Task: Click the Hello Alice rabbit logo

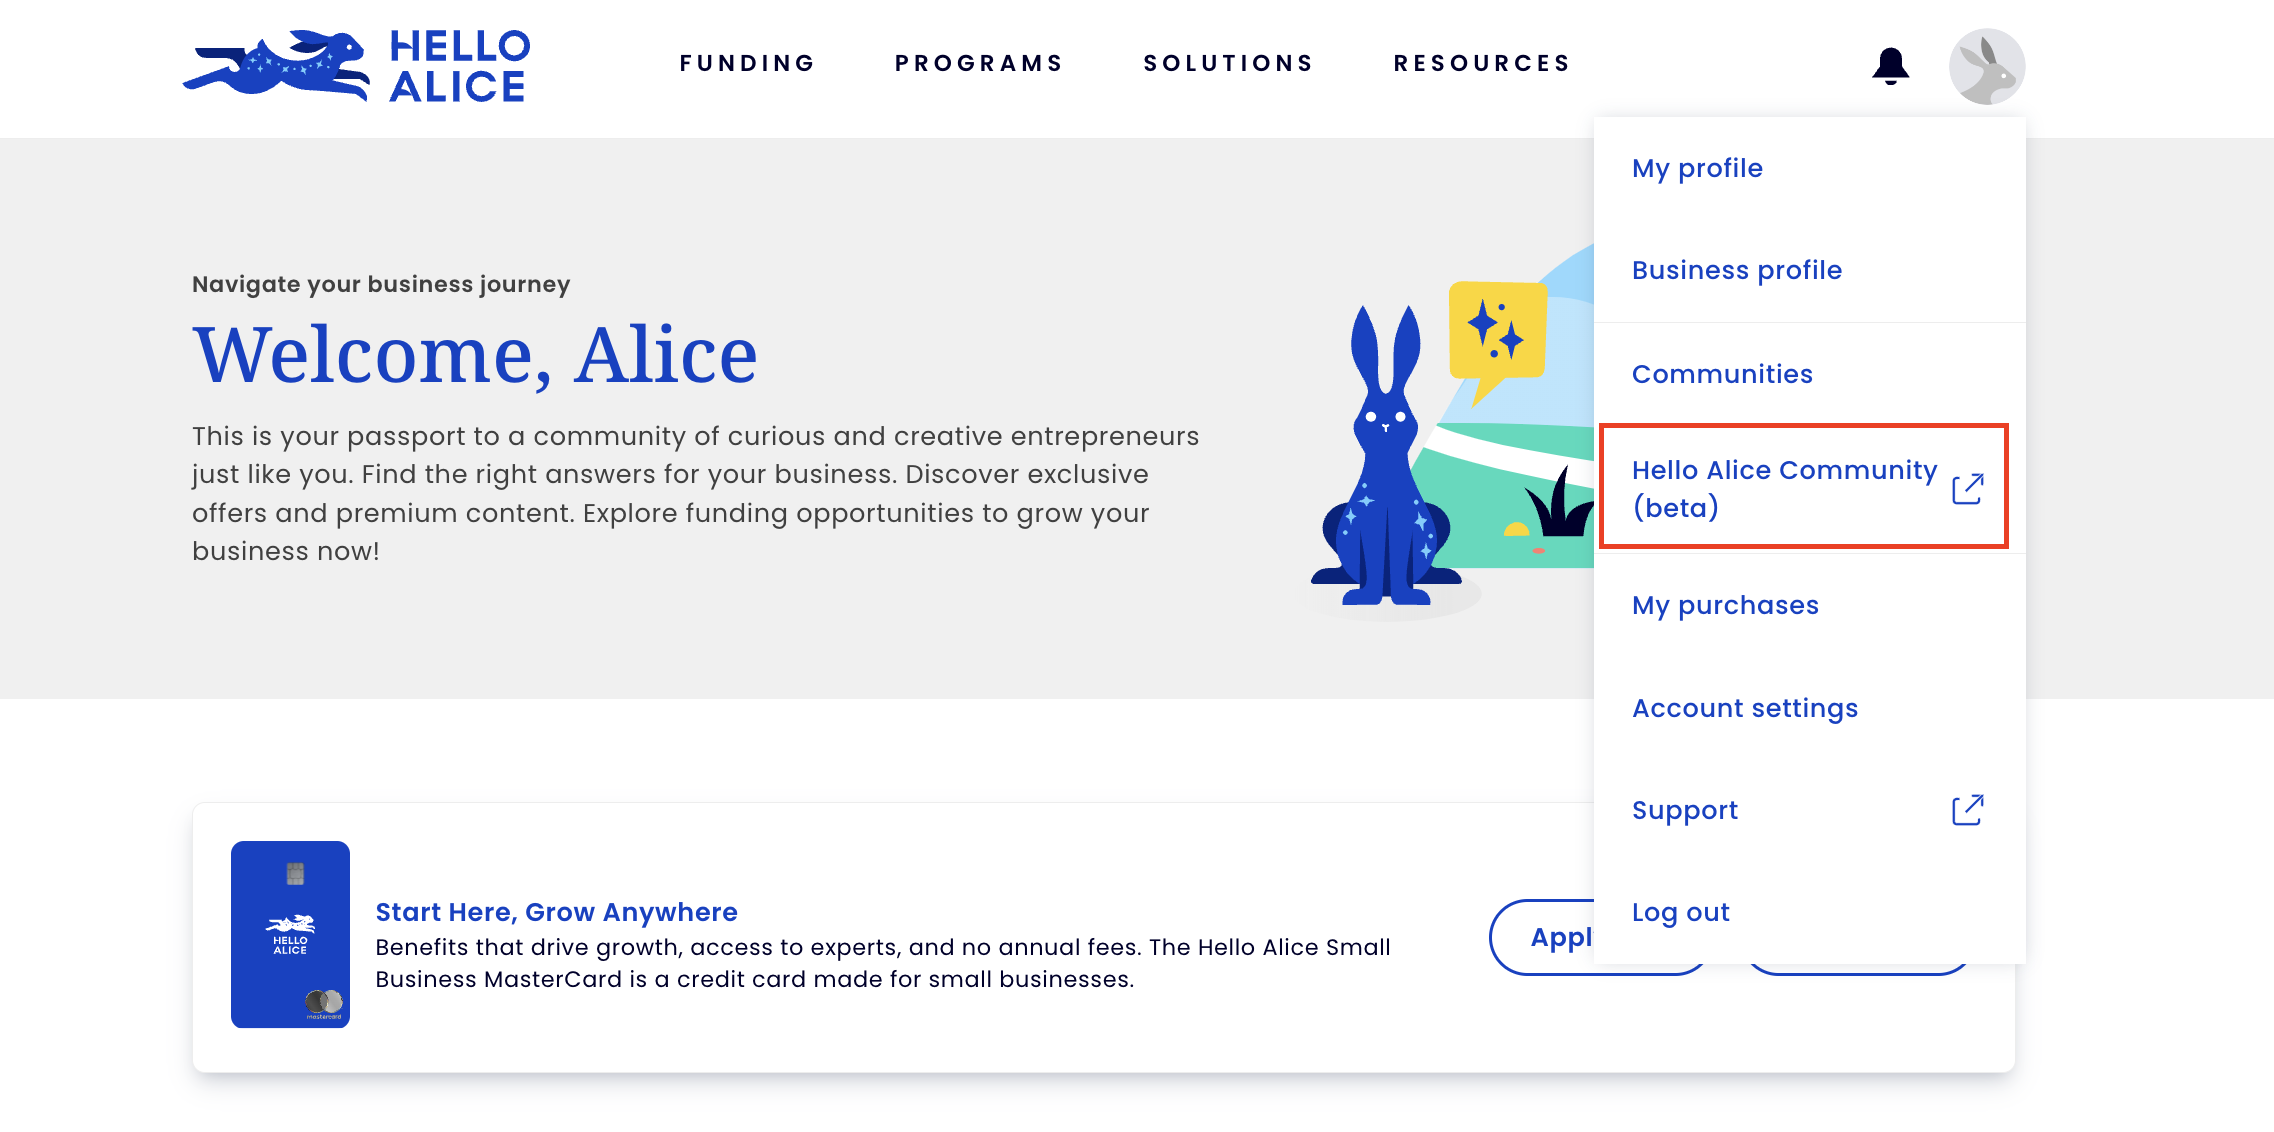Action: pos(357,66)
